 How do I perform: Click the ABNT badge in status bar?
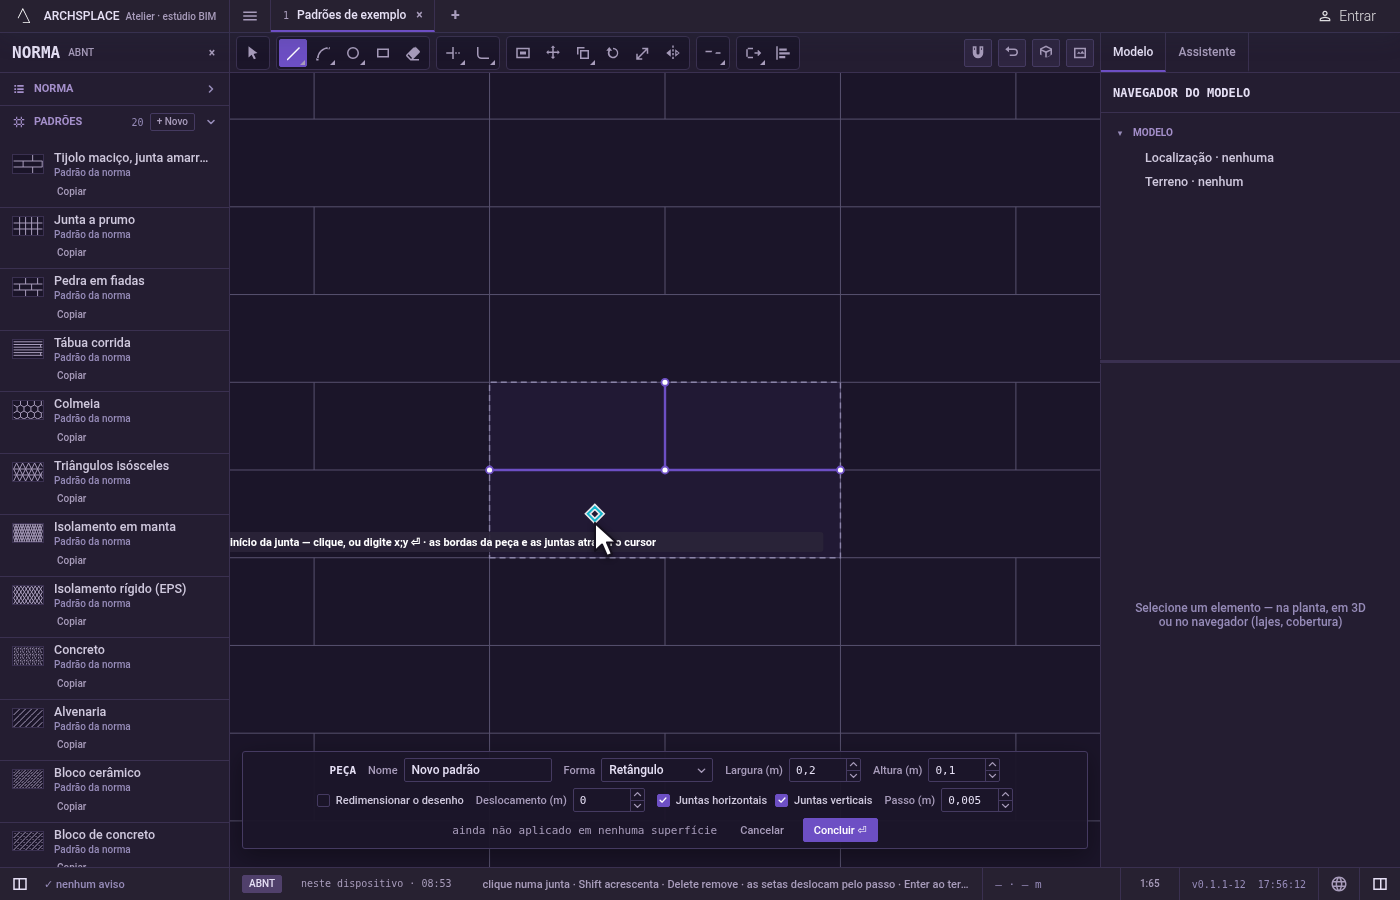pos(262,884)
